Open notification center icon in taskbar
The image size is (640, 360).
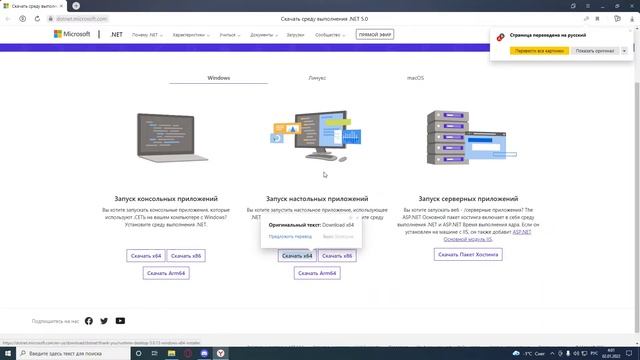[629, 353]
